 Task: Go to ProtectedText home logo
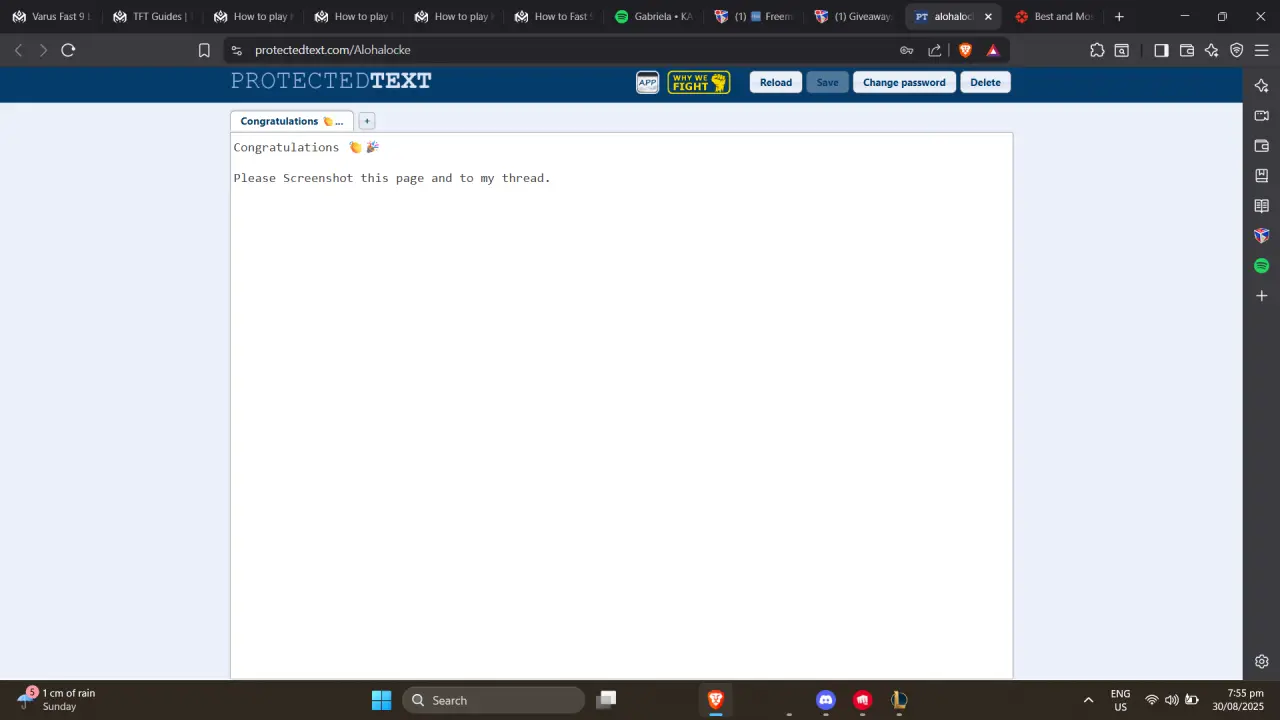tap(331, 81)
